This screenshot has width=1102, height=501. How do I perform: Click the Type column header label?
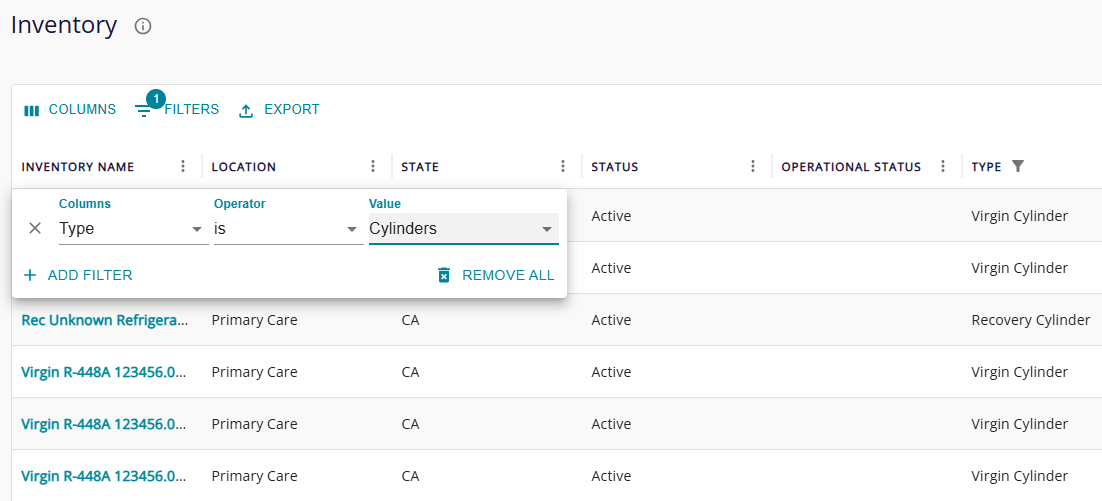click(986, 167)
